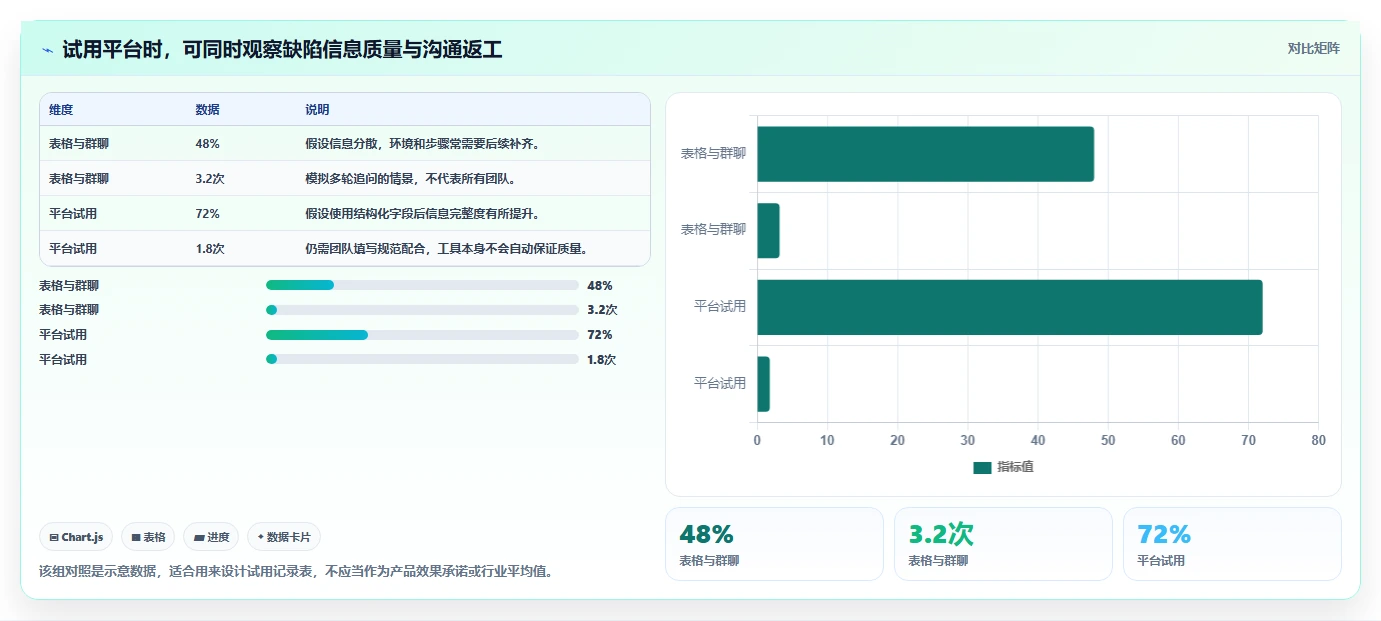The width and height of the screenshot is (1381, 621).
Task: Open the 3.2次 表格与群聊 stat card
Action: (1003, 544)
